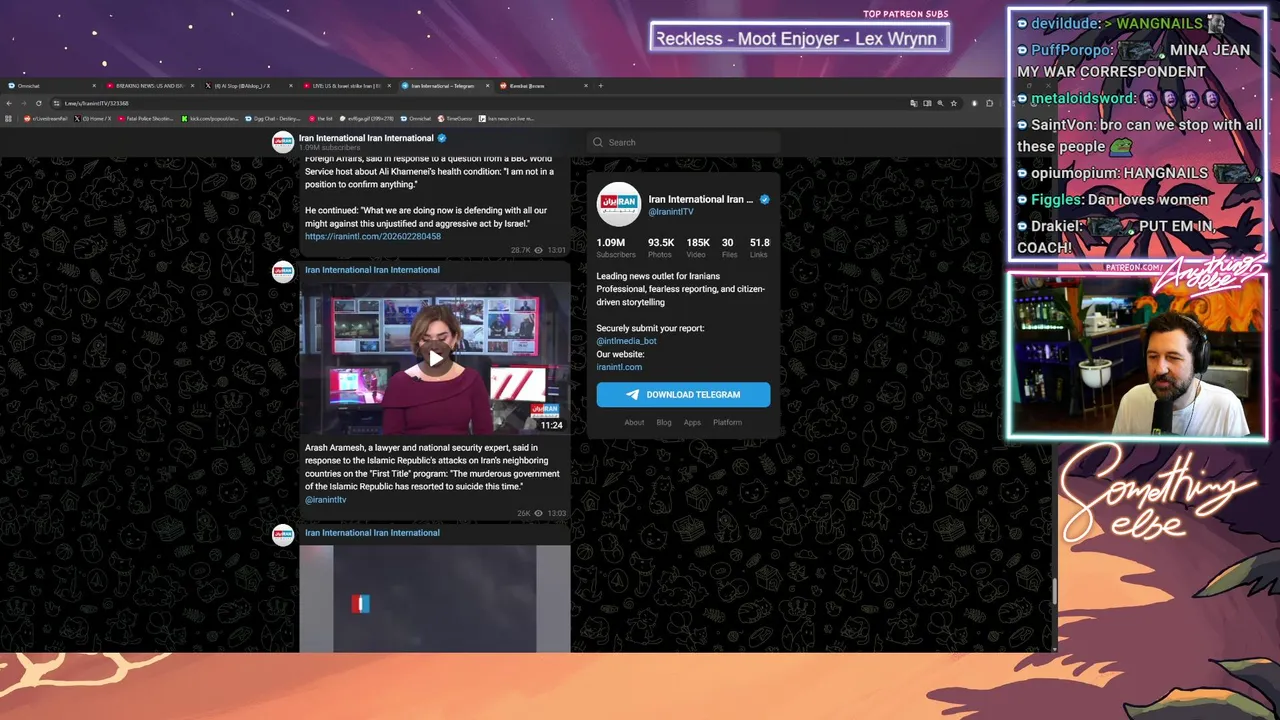Open the iranintl.com/202602280458 post link

pyautogui.click(x=373, y=237)
